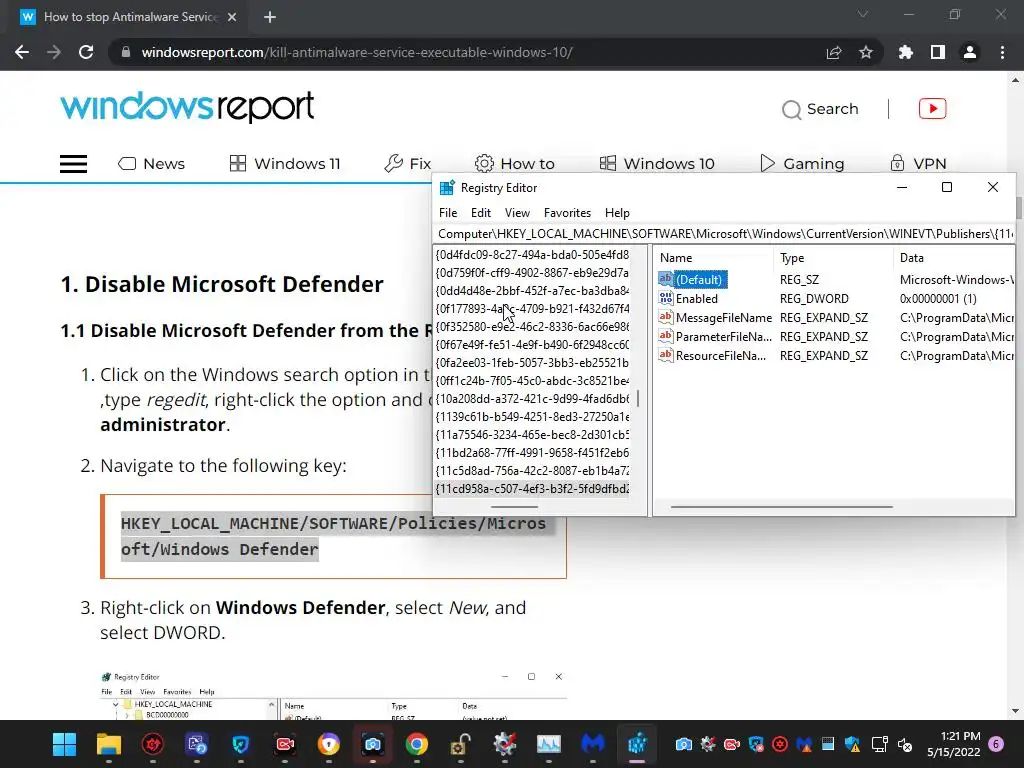Image resolution: width=1024 pixels, height=768 pixels.
Task: Select key {10a208dd-a372-421c-9d99...}
Action: 532,398
